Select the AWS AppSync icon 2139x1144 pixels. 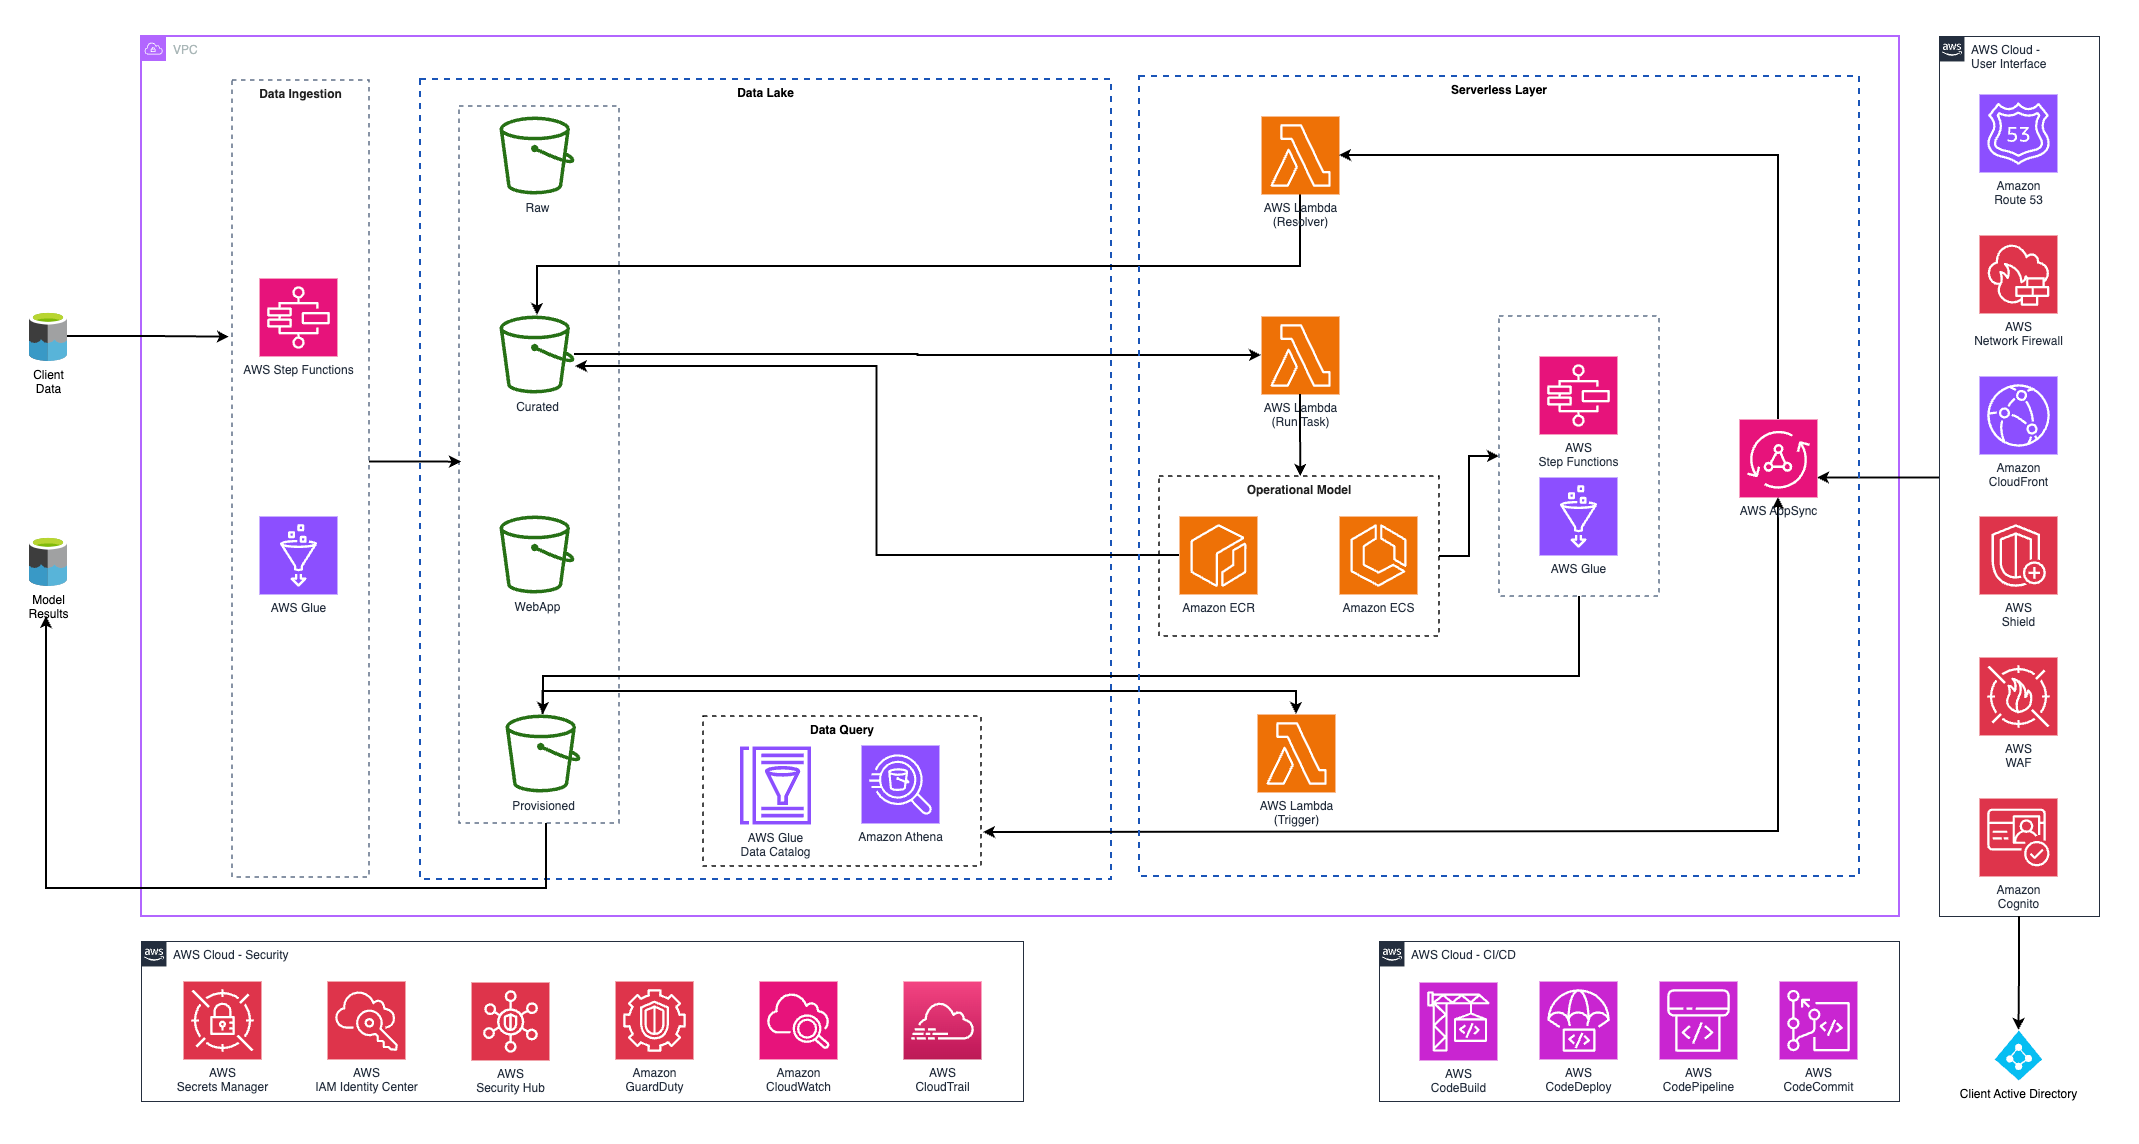1777,458
